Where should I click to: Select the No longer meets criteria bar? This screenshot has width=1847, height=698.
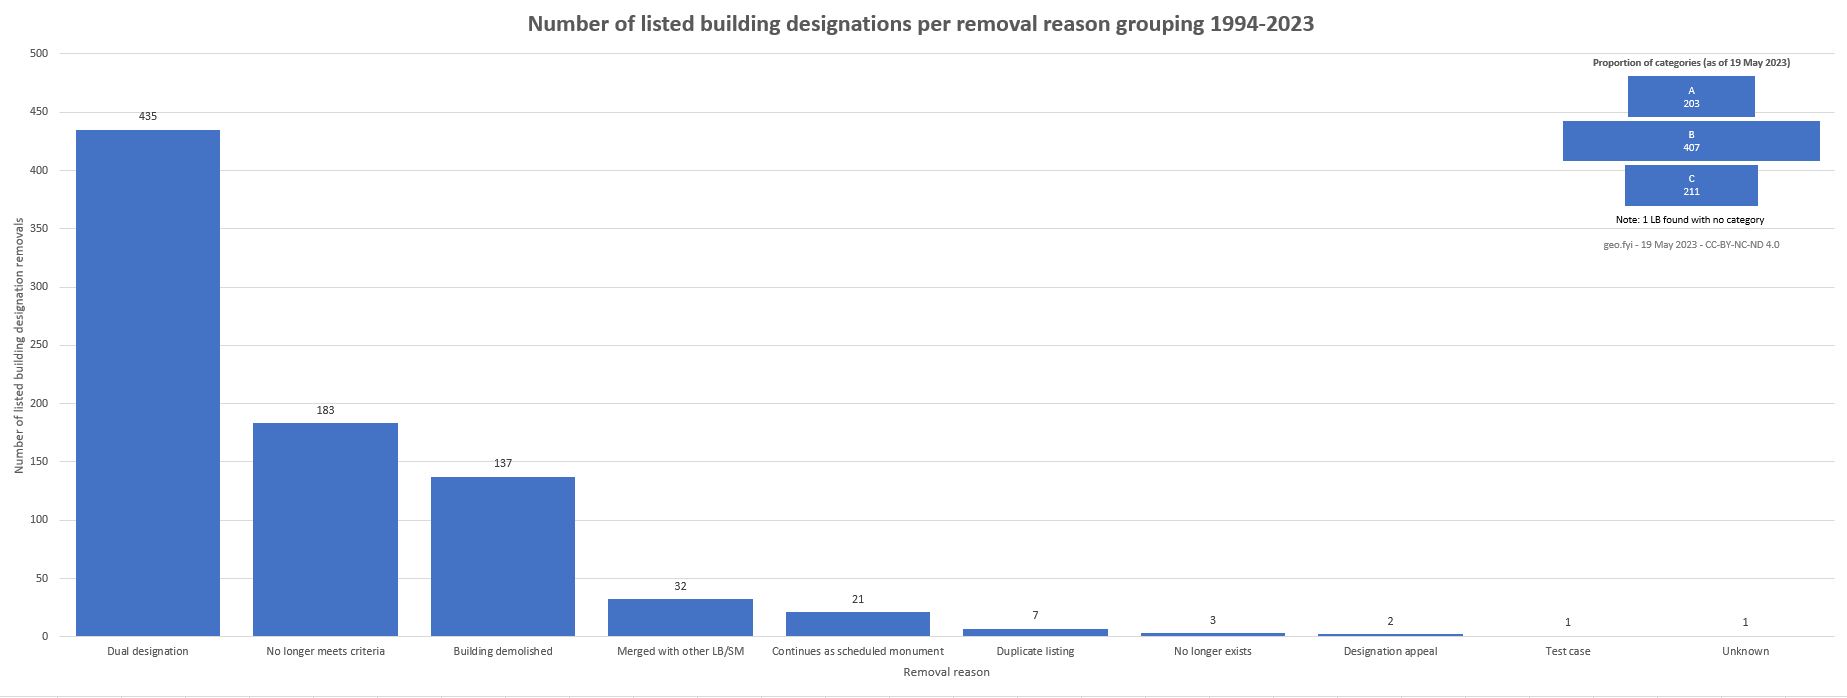(x=325, y=529)
